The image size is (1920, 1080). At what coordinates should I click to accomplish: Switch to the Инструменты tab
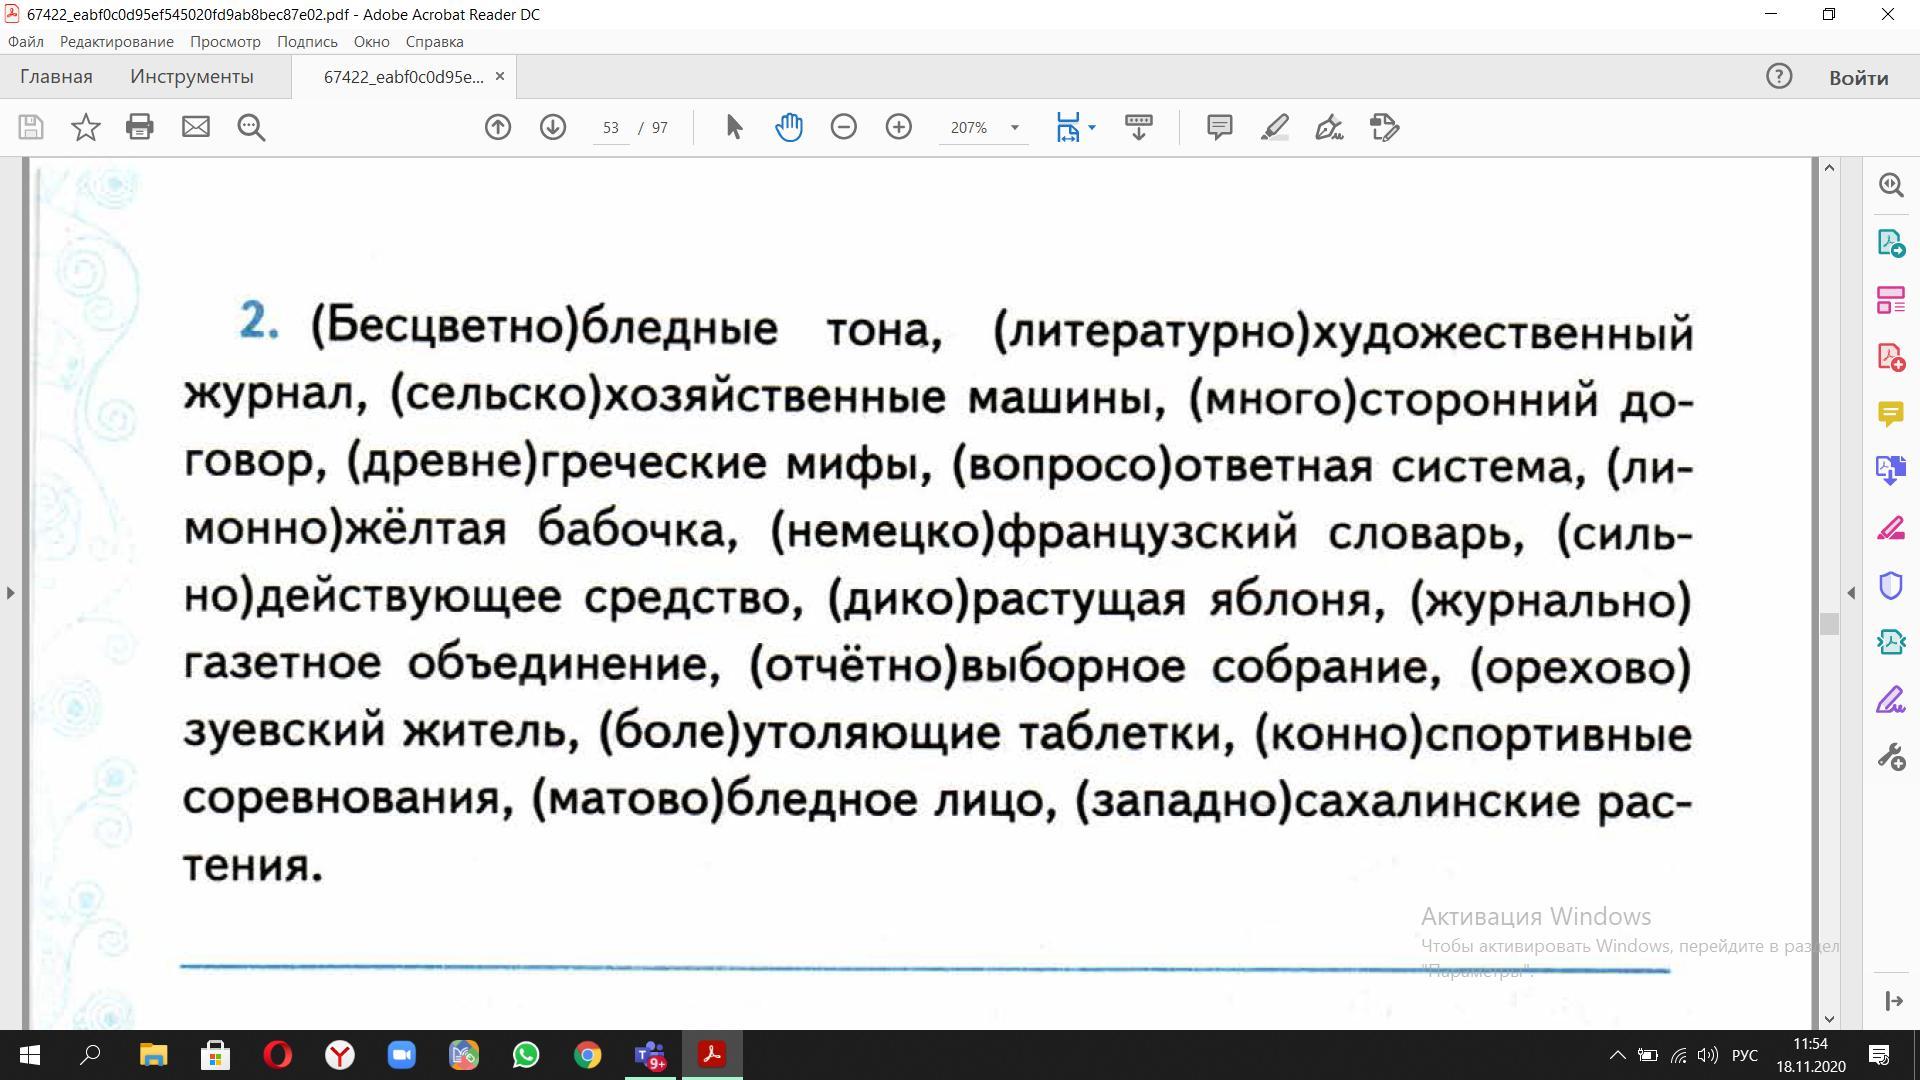click(x=191, y=77)
